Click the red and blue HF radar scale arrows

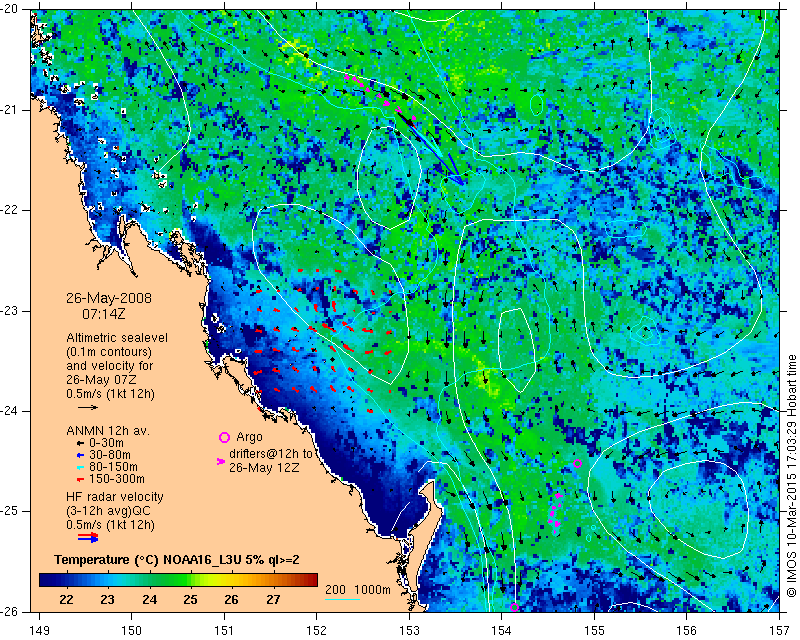coord(88,537)
